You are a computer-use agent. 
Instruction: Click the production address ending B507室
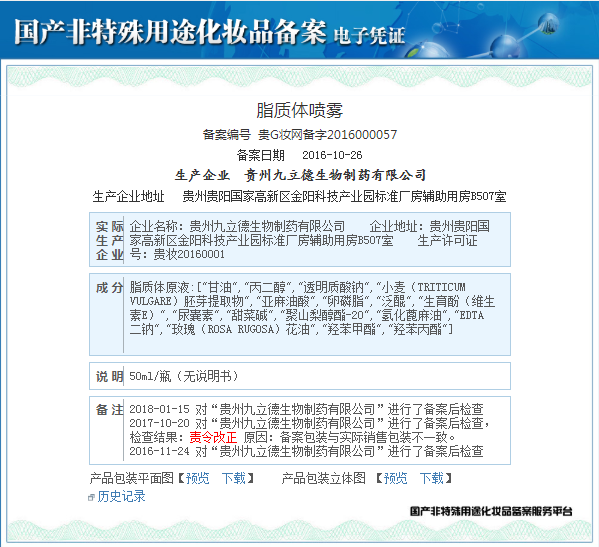point(344,196)
